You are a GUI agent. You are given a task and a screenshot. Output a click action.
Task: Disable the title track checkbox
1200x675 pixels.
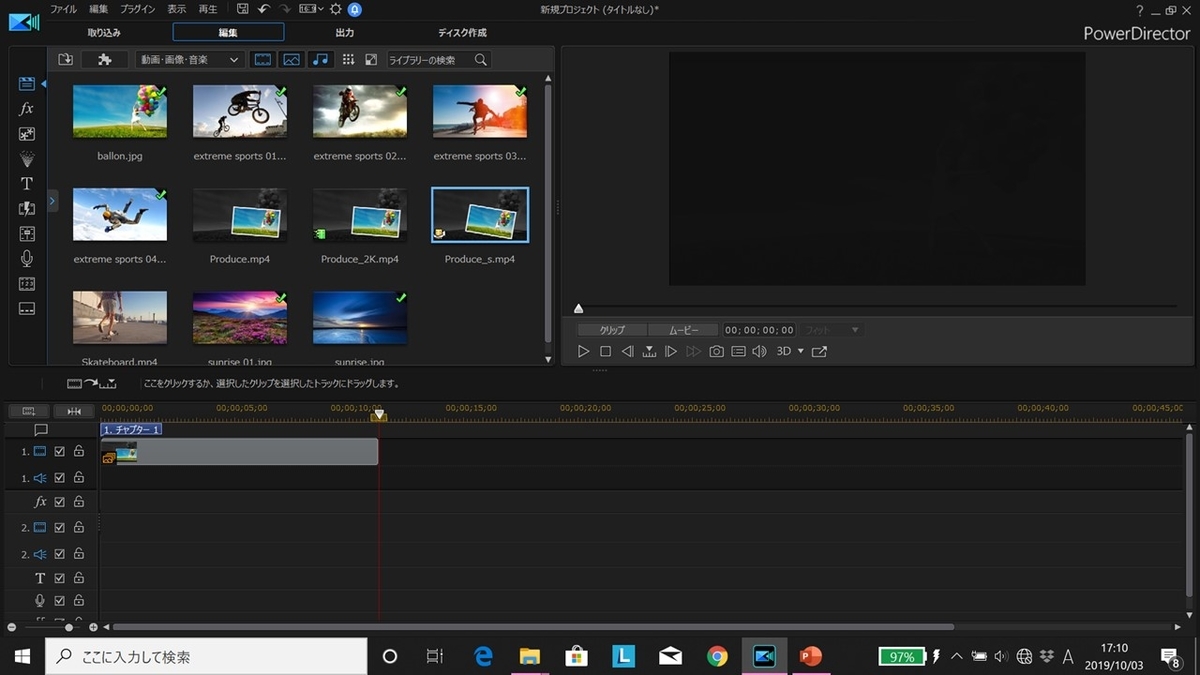pos(59,578)
